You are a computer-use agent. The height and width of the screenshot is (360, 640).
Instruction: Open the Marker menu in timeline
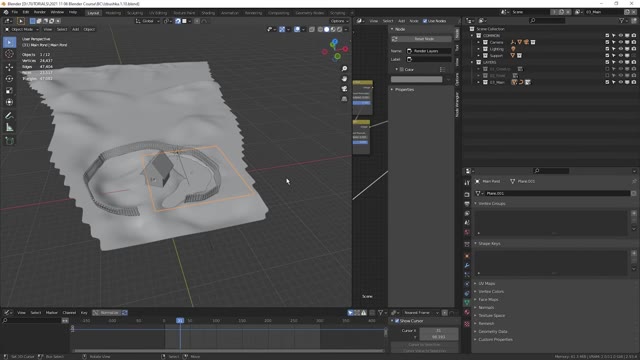pos(52,313)
